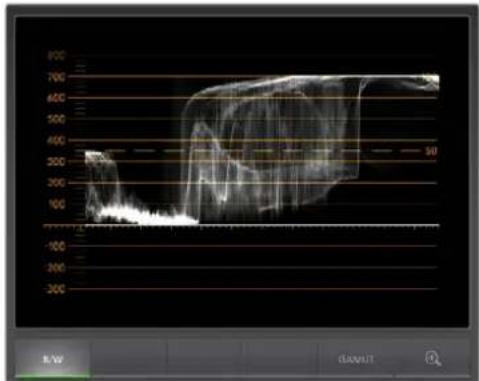Click the 100 level scale label

click(57, 204)
